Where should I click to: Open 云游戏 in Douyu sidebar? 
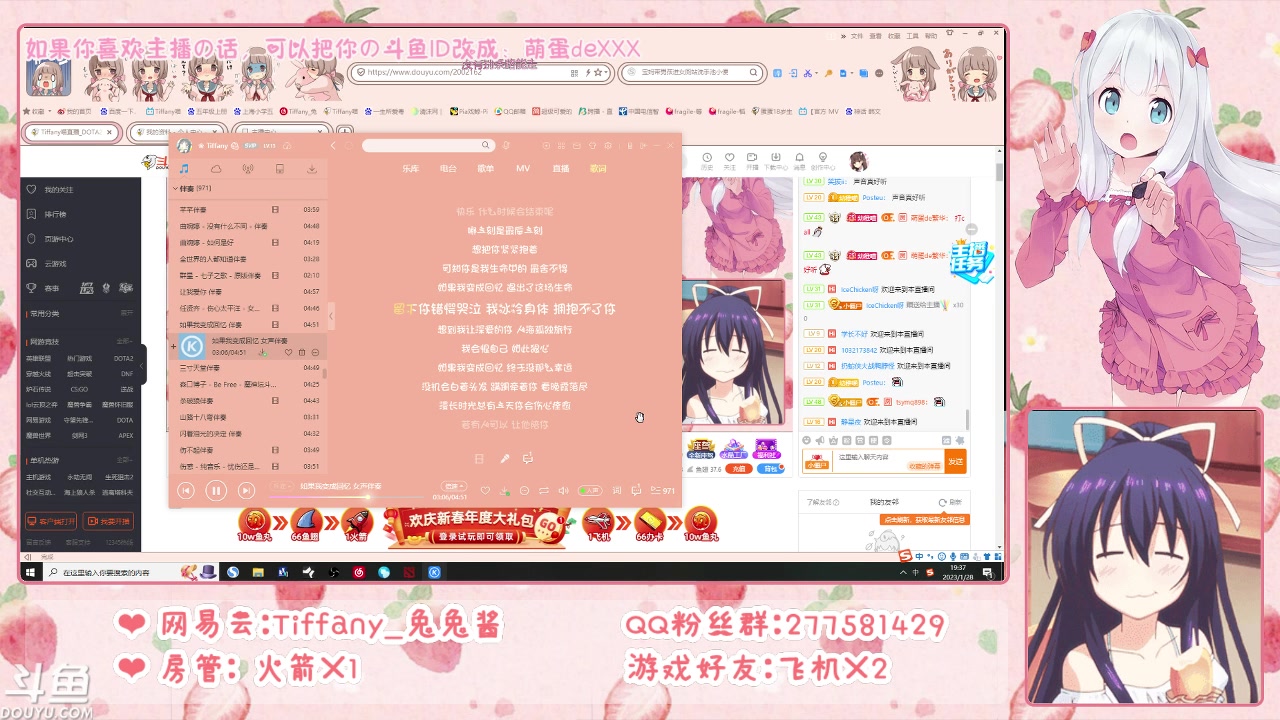54,263
